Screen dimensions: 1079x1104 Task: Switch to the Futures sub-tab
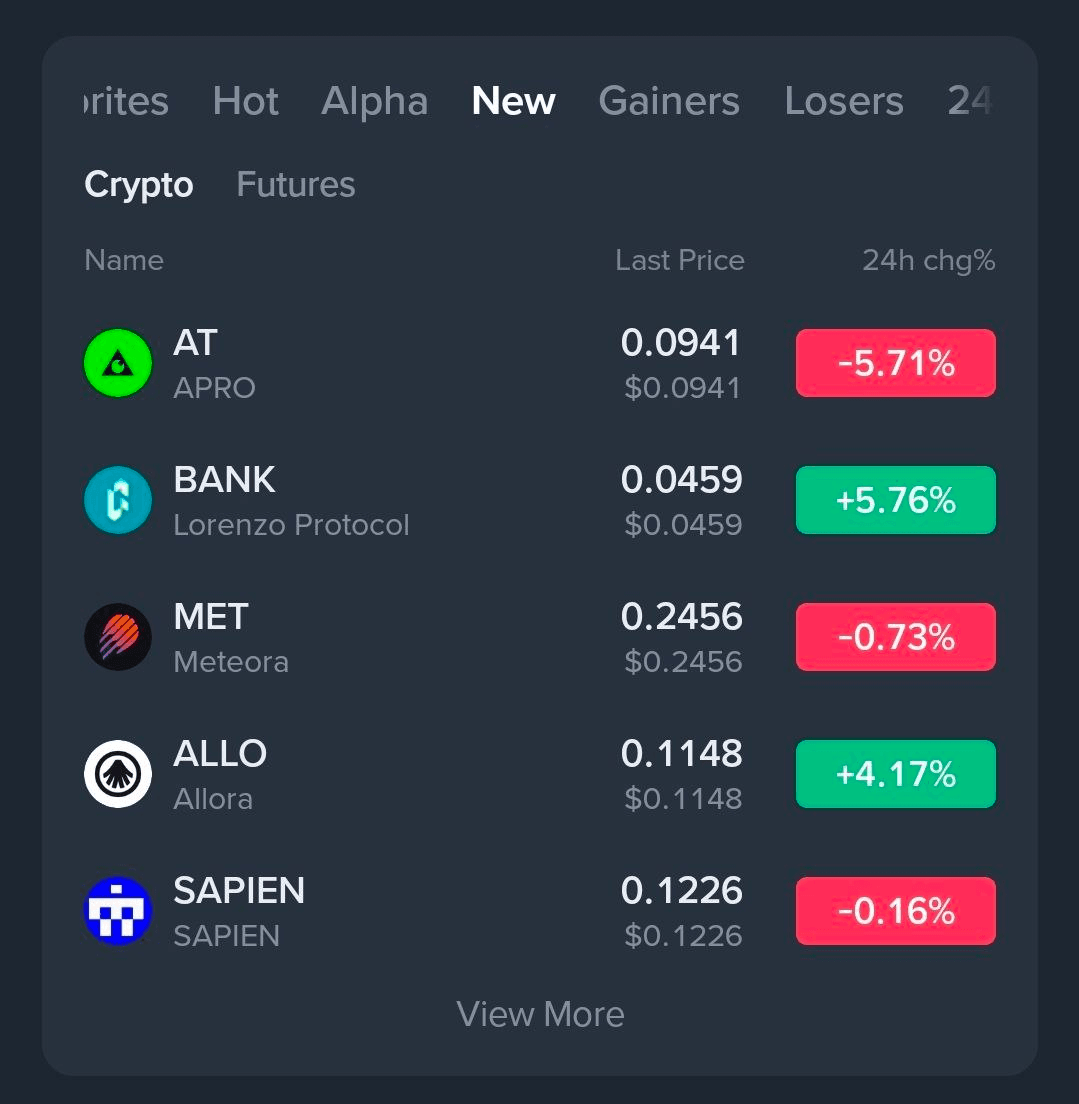296,185
